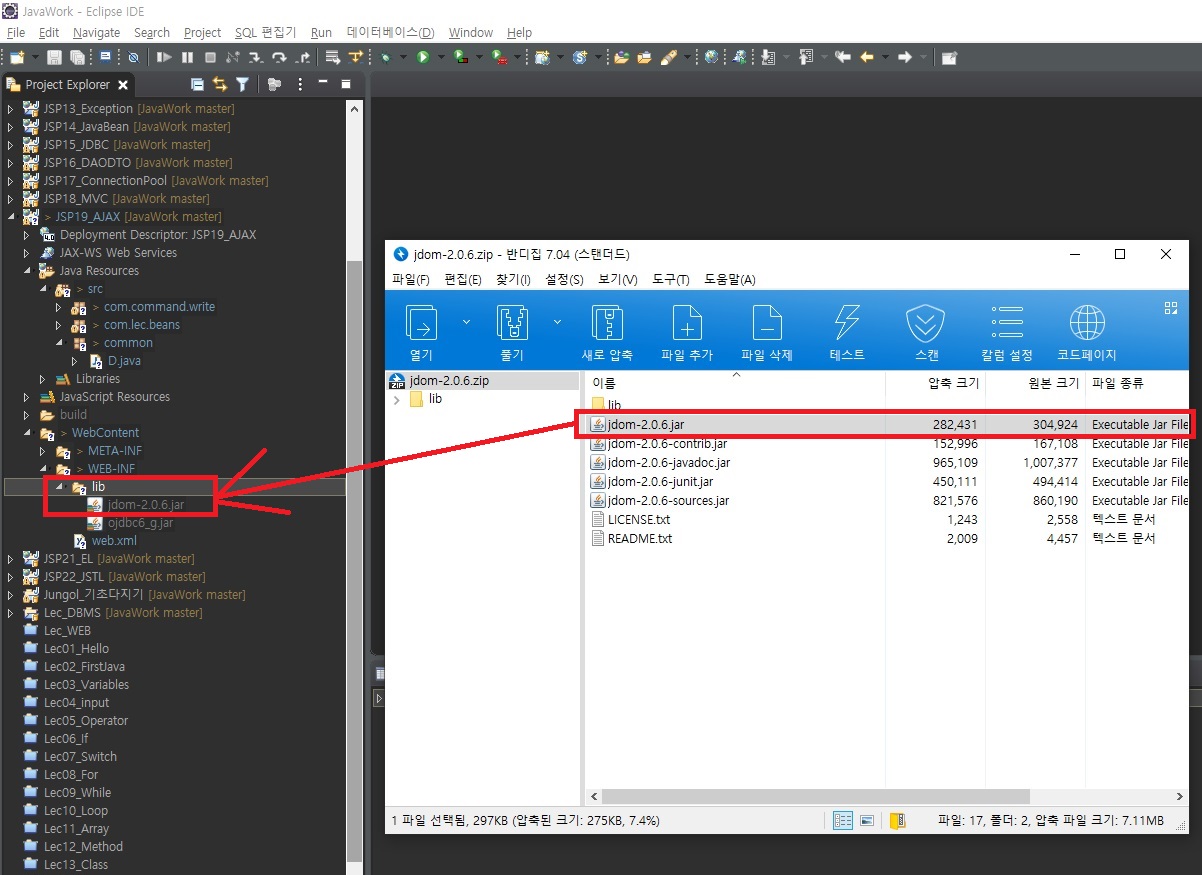
Task: Click Collapse All in Project Explorer
Action: click(x=197, y=85)
